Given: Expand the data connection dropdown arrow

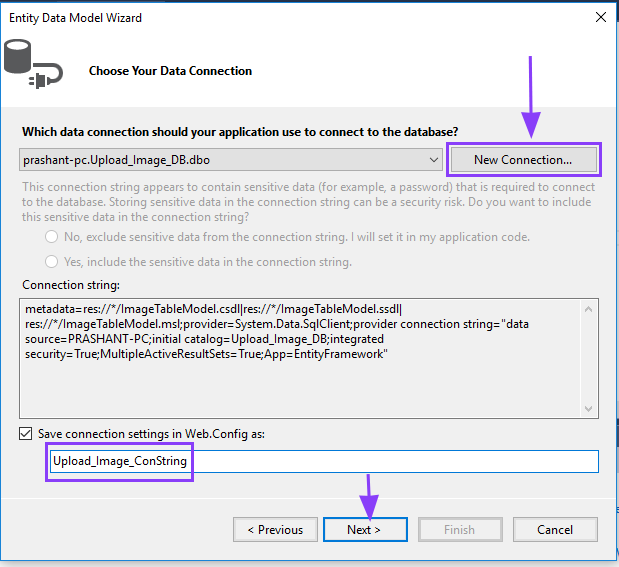Looking at the screenshot, I should [x=433, y=160].
